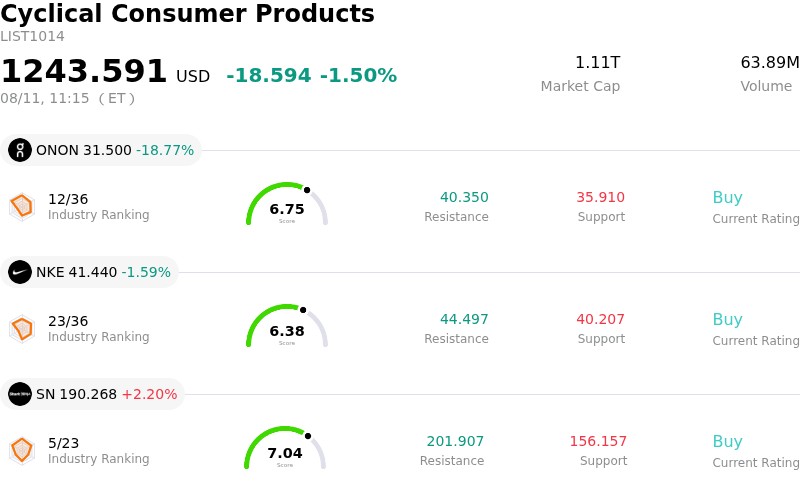Click the 1.11T Market Cap figure
The height and width of the screenshot is (488, 800).
[x=597, y=62]
